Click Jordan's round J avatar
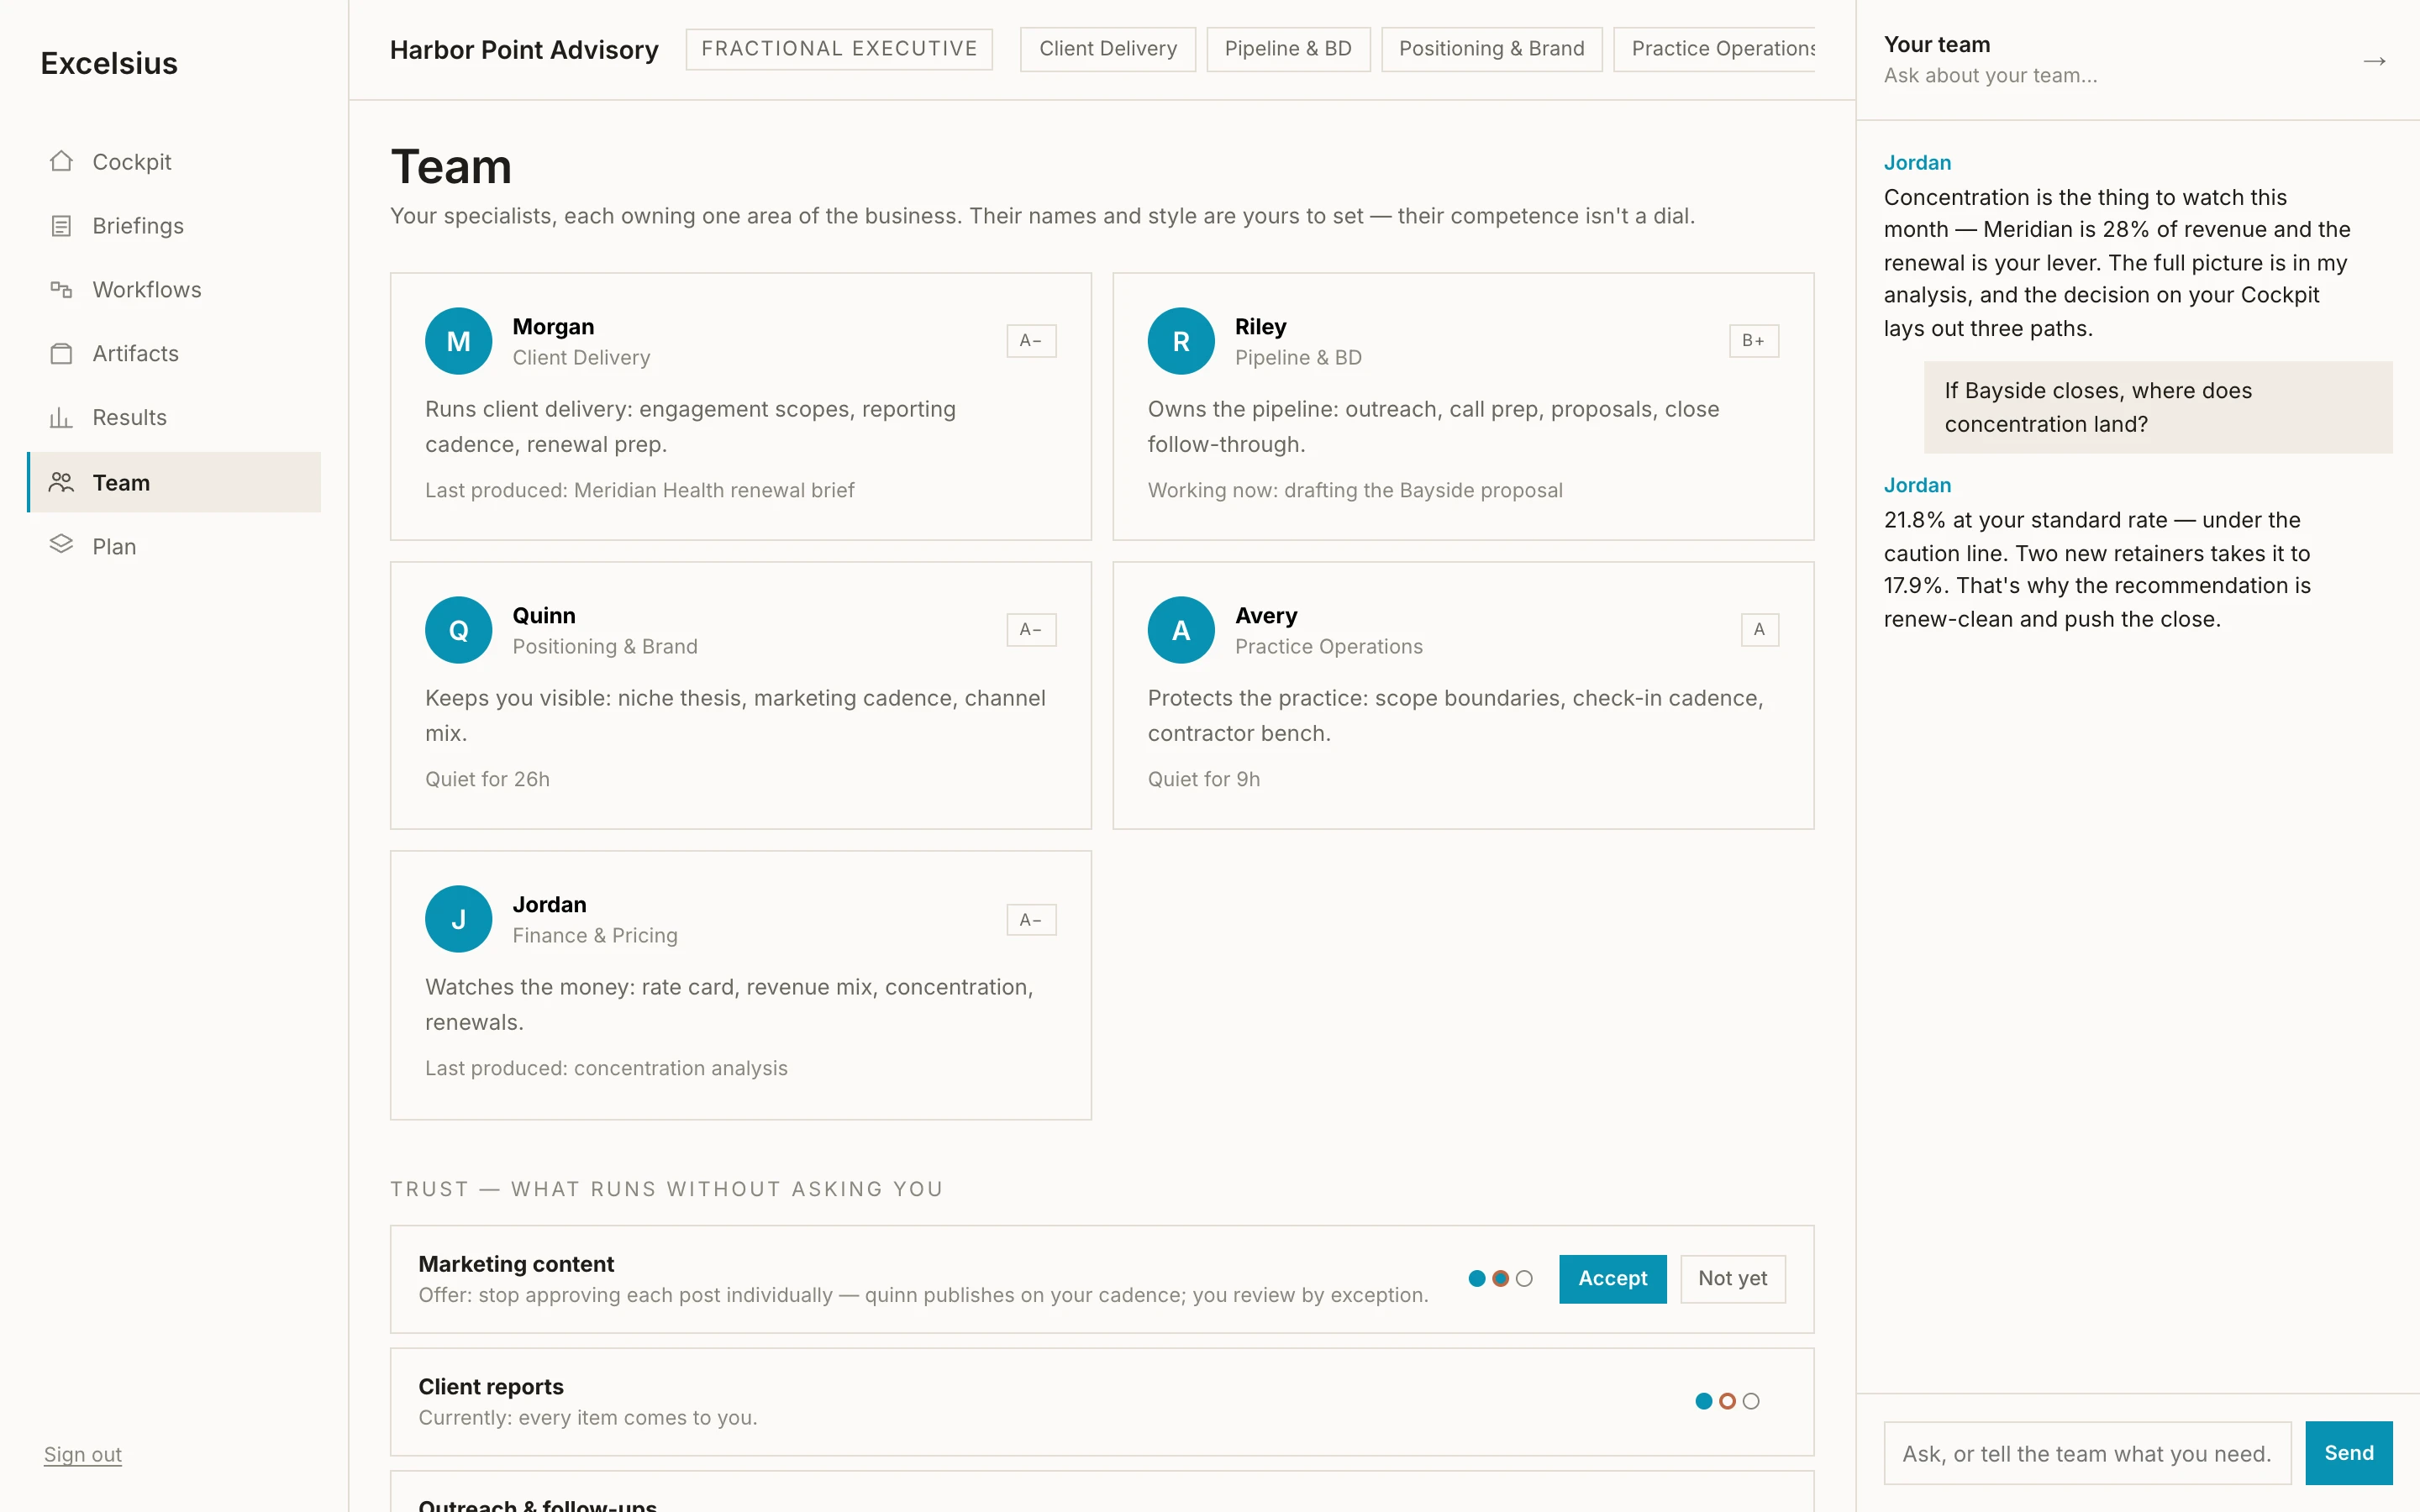2420x1512 pixels. point(458,919)
